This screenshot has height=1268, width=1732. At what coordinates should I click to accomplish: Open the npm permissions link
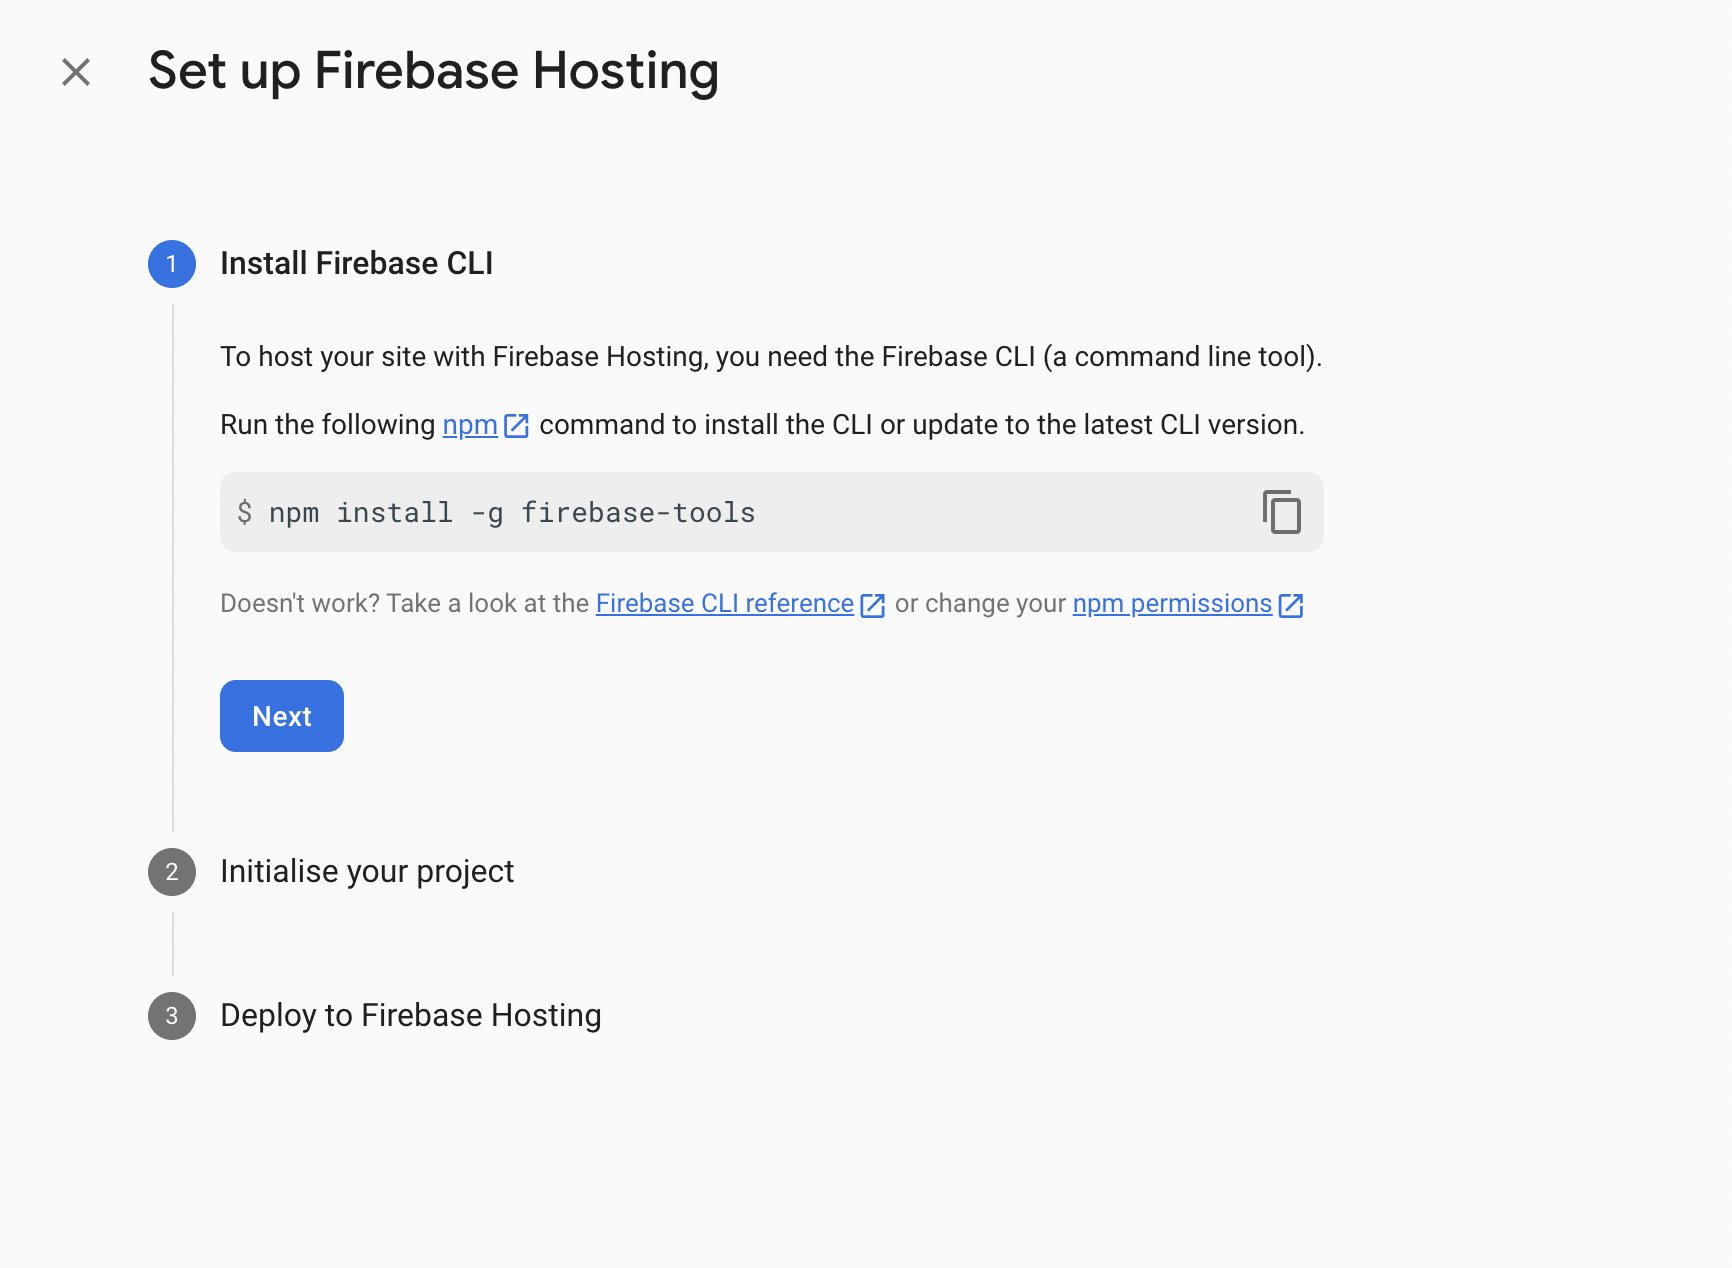[x=1172, y=603]
